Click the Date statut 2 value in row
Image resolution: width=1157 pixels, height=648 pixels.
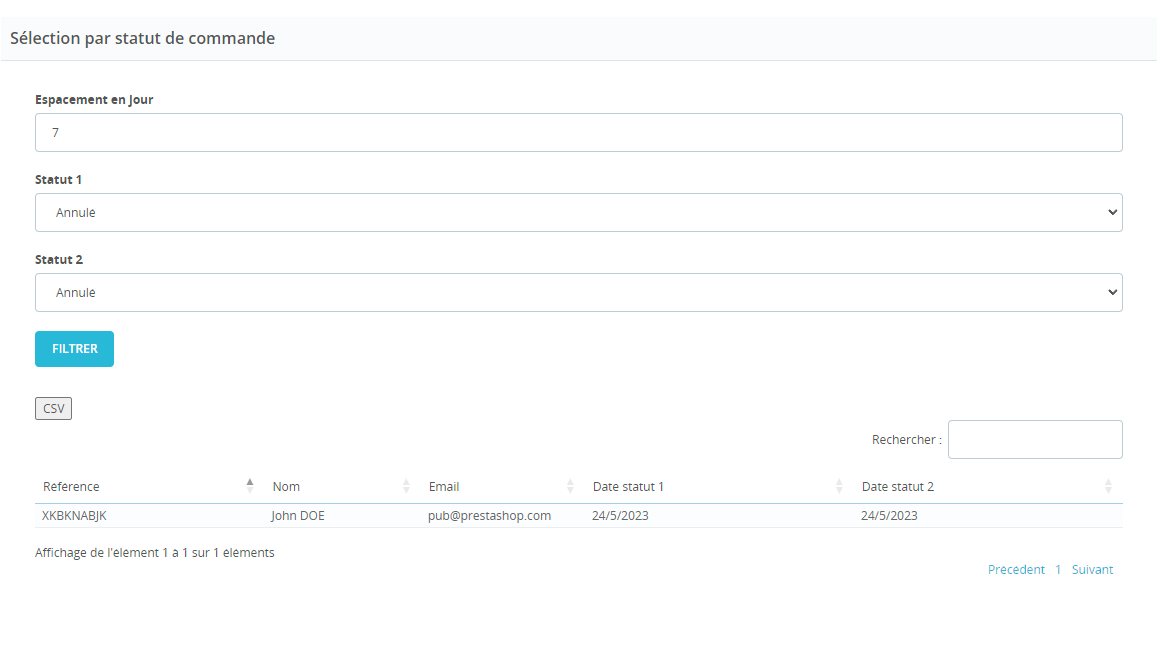click(x=889, y=516)
